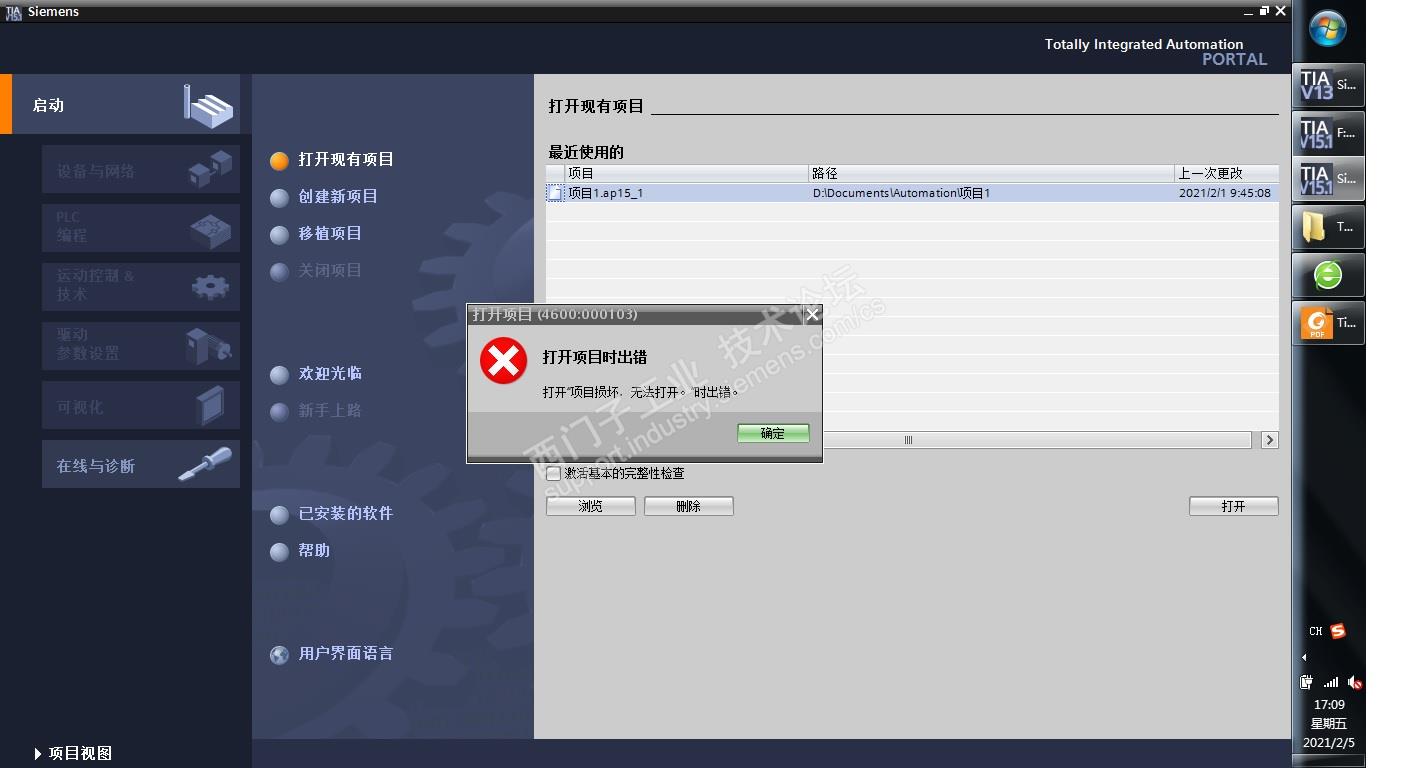1409x768 pixels.
Task: Minimize the Siemens TIA Portal window
Action: click(1249, 11)
